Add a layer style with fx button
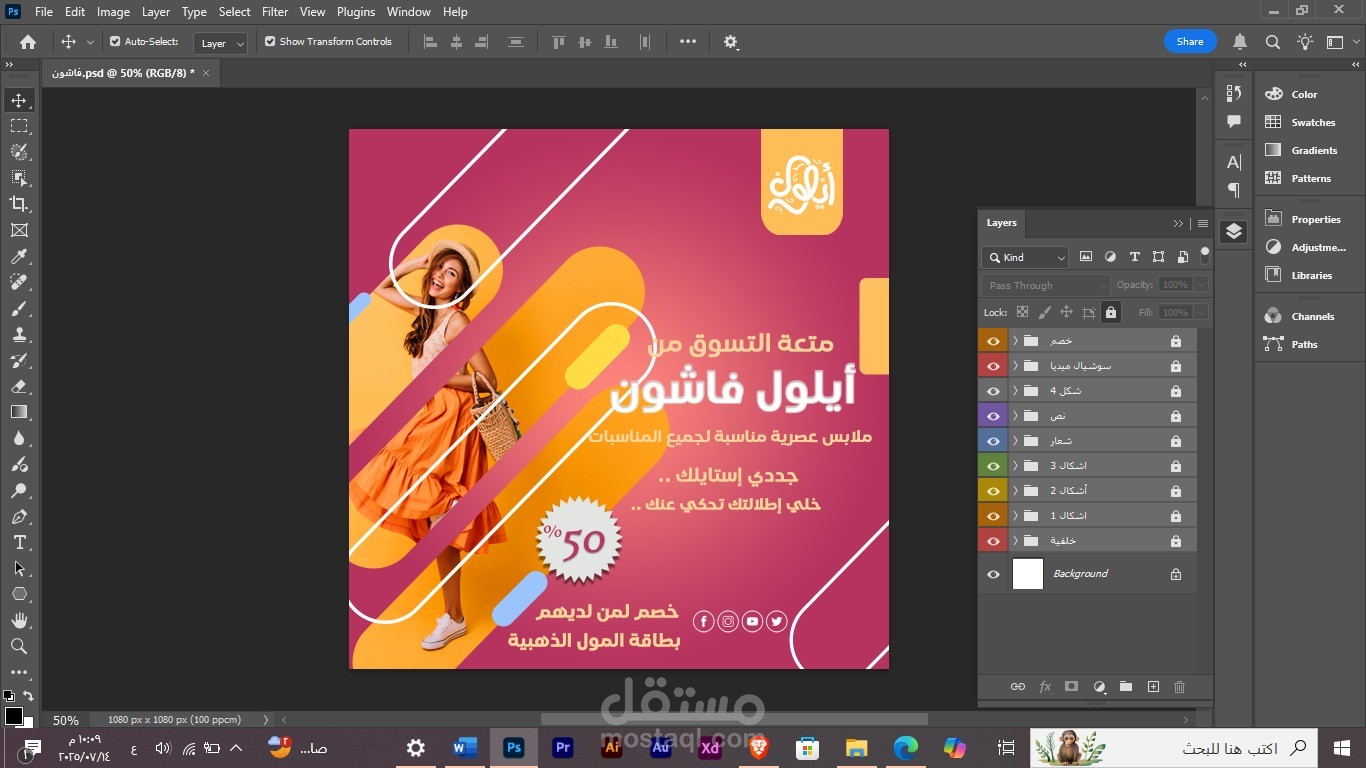1366x768 pixels. (1045, 687)
